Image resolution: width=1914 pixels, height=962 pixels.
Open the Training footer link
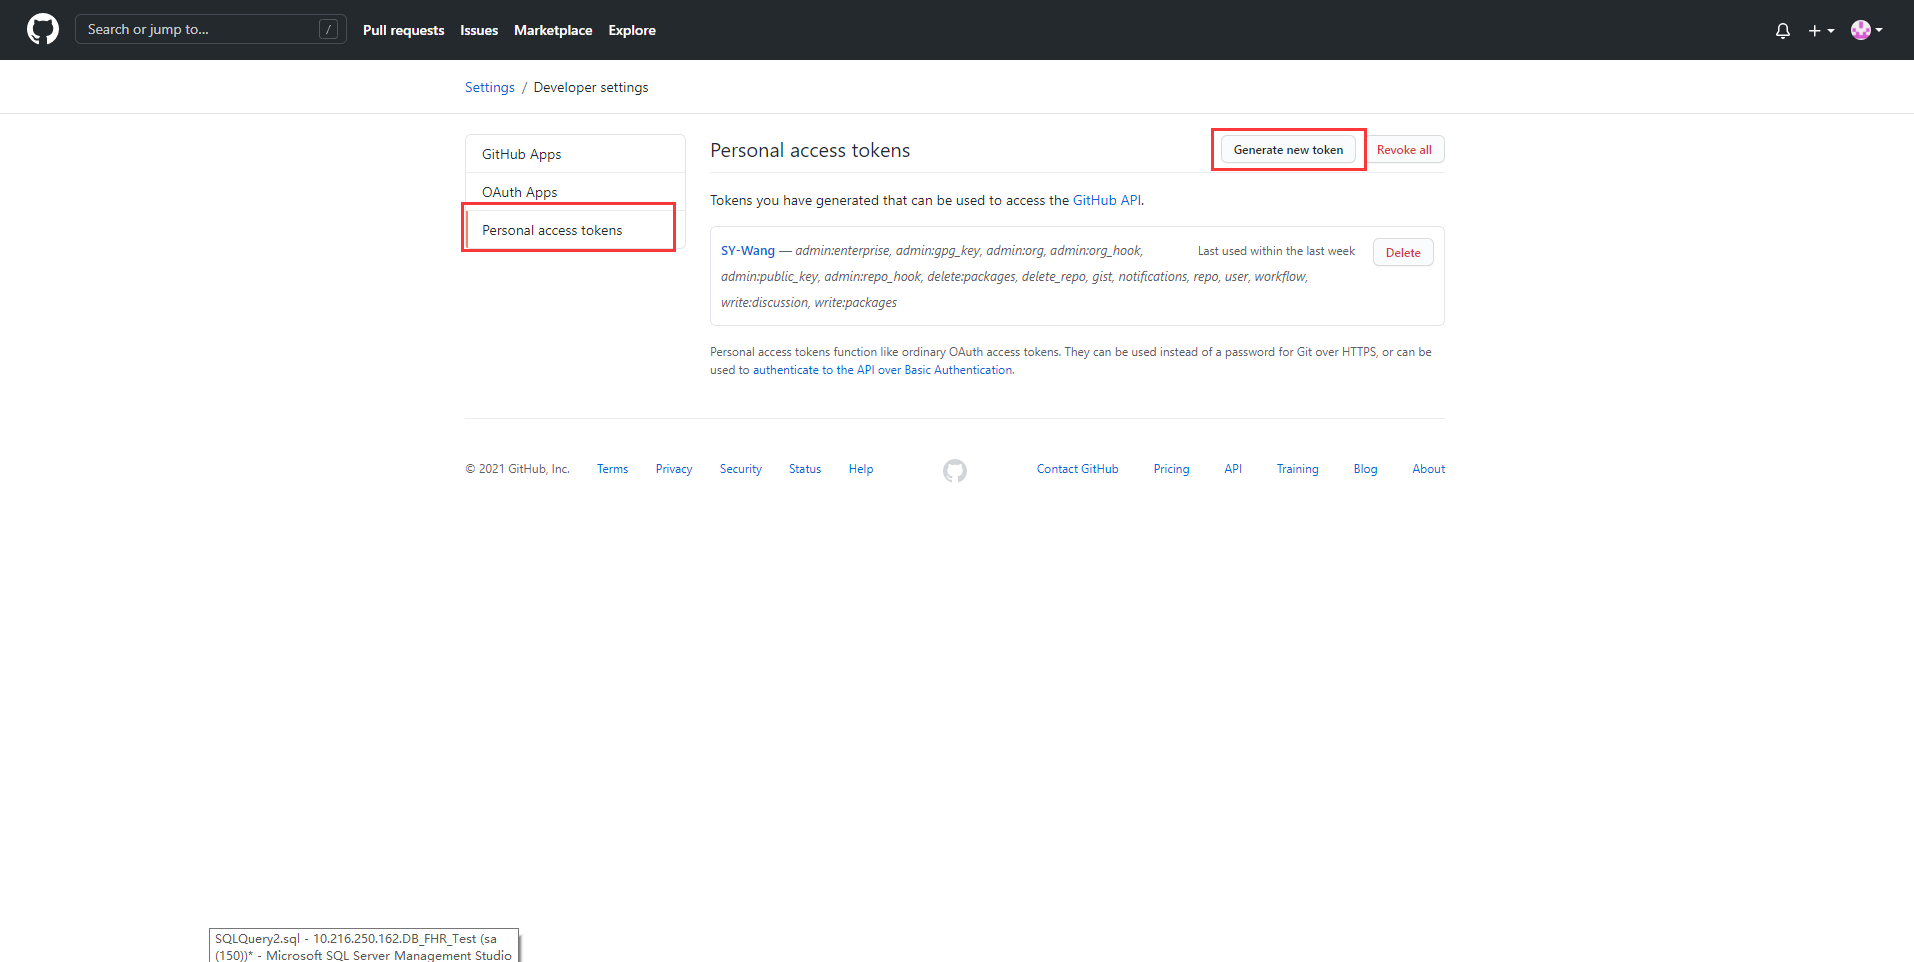(1297, 469)
